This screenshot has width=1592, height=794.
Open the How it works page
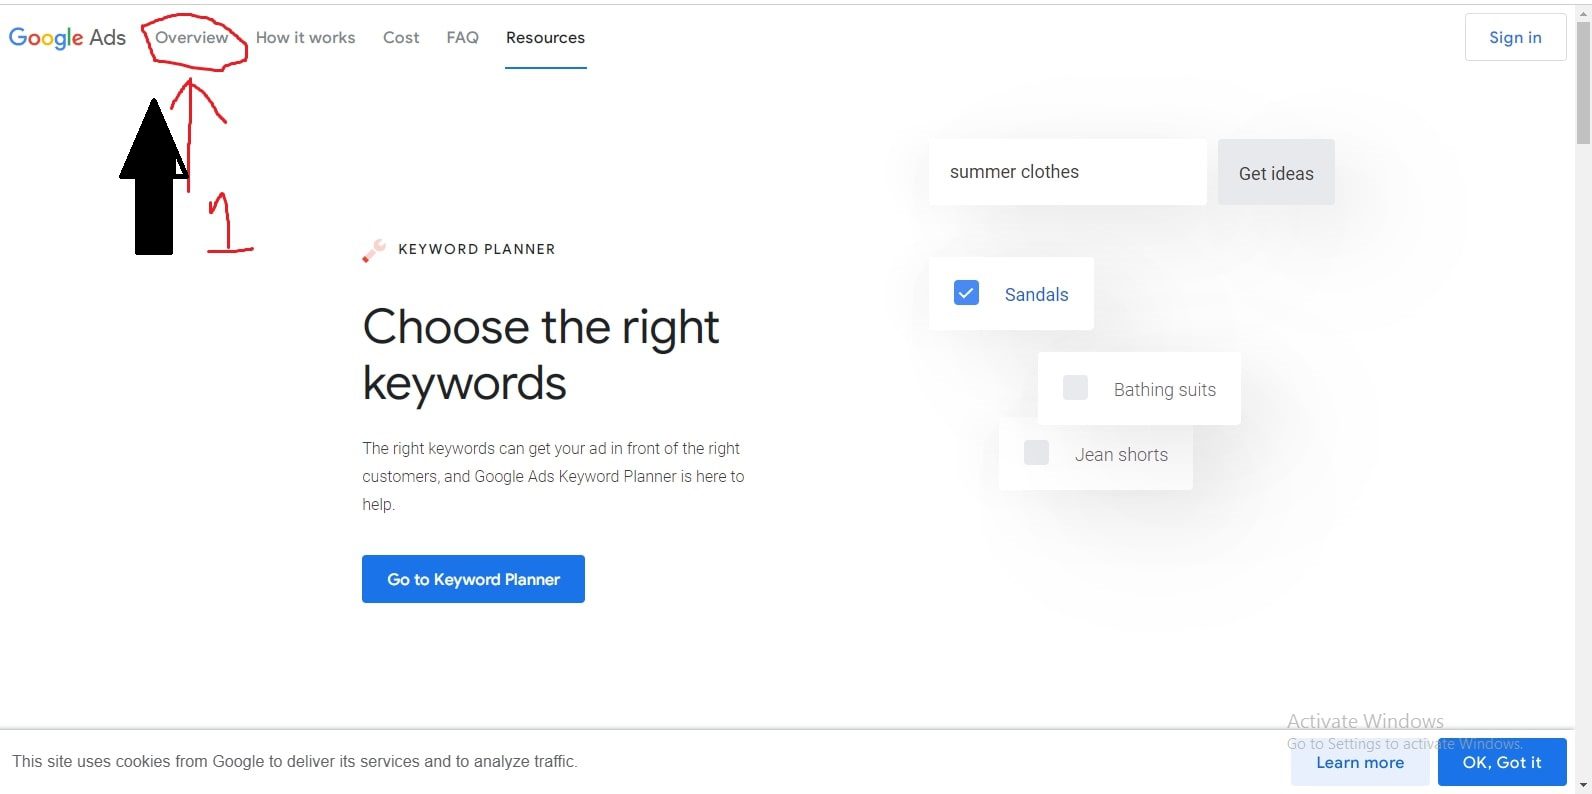point(305,37)
